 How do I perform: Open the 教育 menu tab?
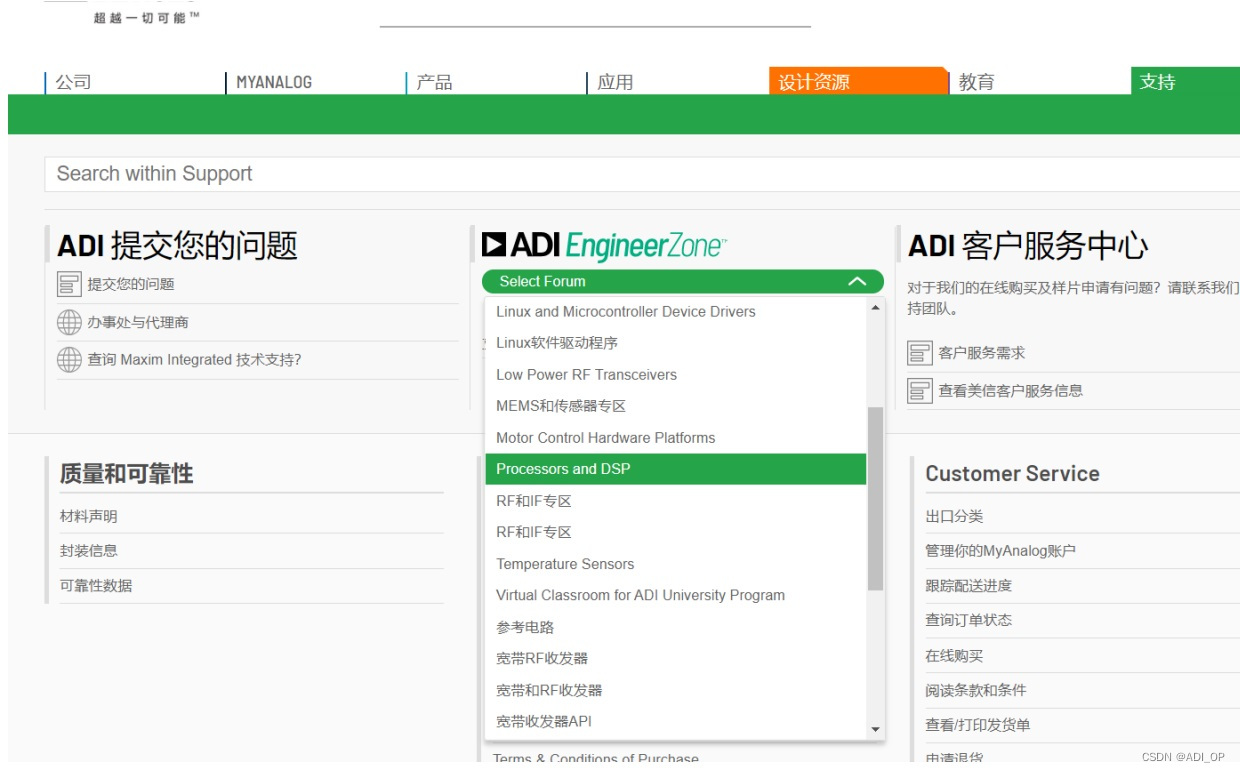(x=977, y=82)
